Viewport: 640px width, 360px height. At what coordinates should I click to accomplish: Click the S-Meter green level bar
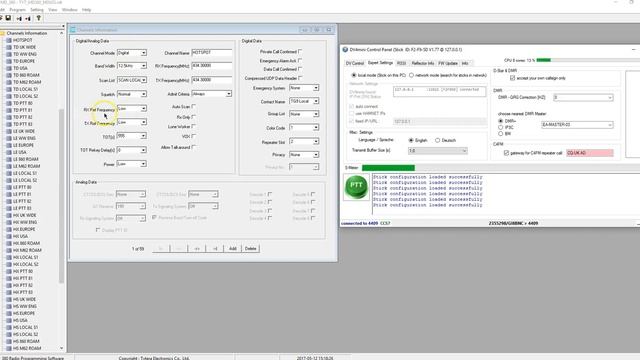388,168
